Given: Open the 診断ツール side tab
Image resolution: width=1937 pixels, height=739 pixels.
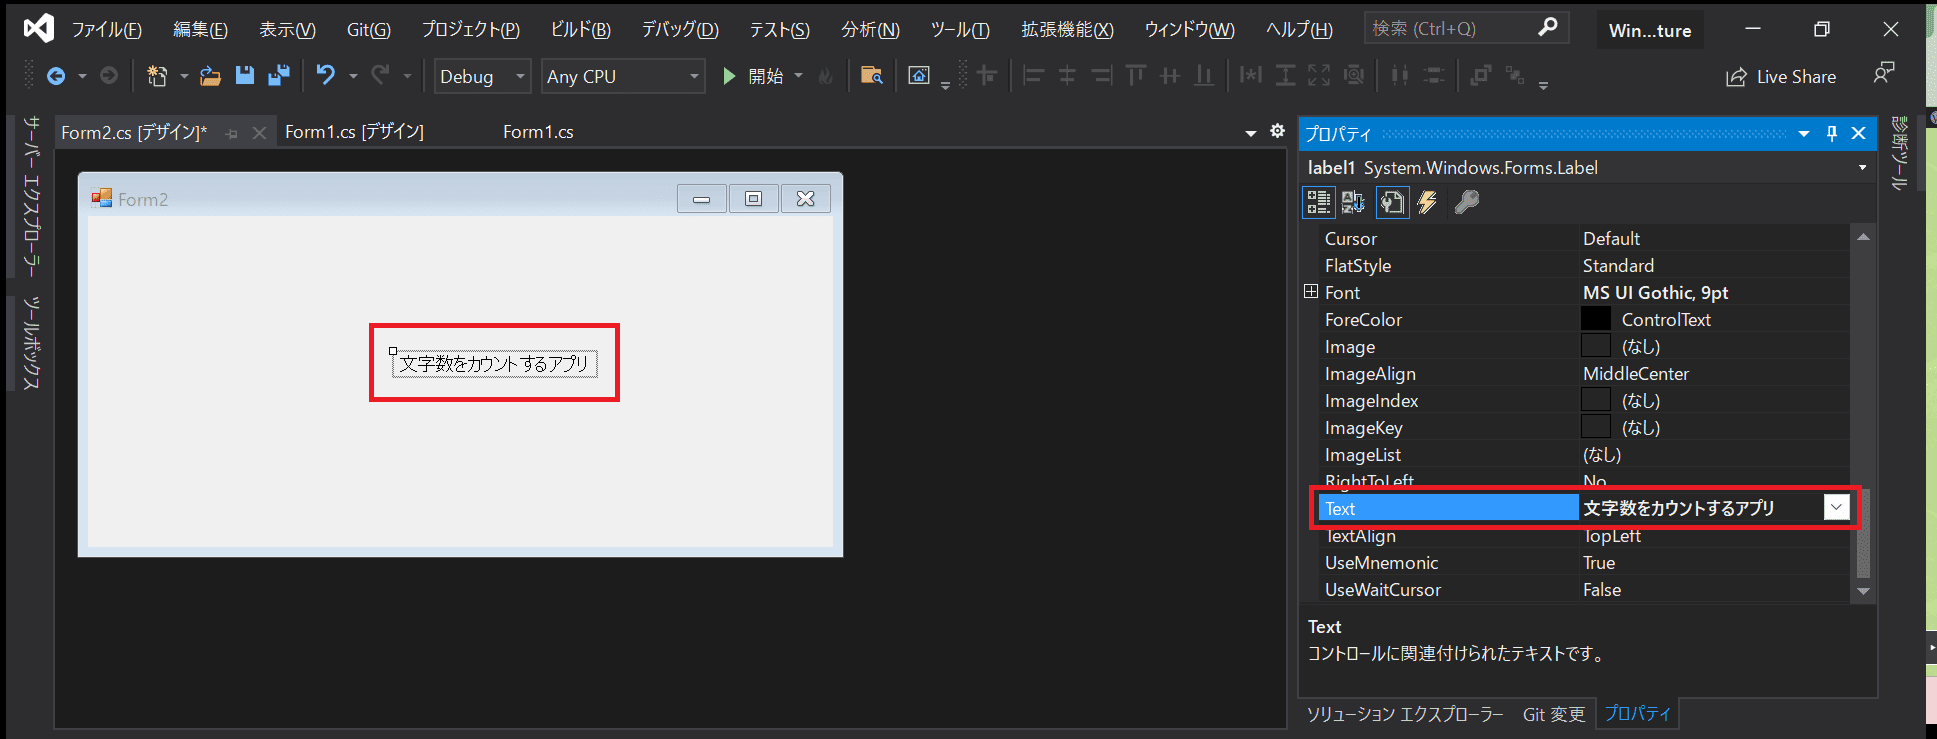Looking at the screenshot, I should point(1900,153).
